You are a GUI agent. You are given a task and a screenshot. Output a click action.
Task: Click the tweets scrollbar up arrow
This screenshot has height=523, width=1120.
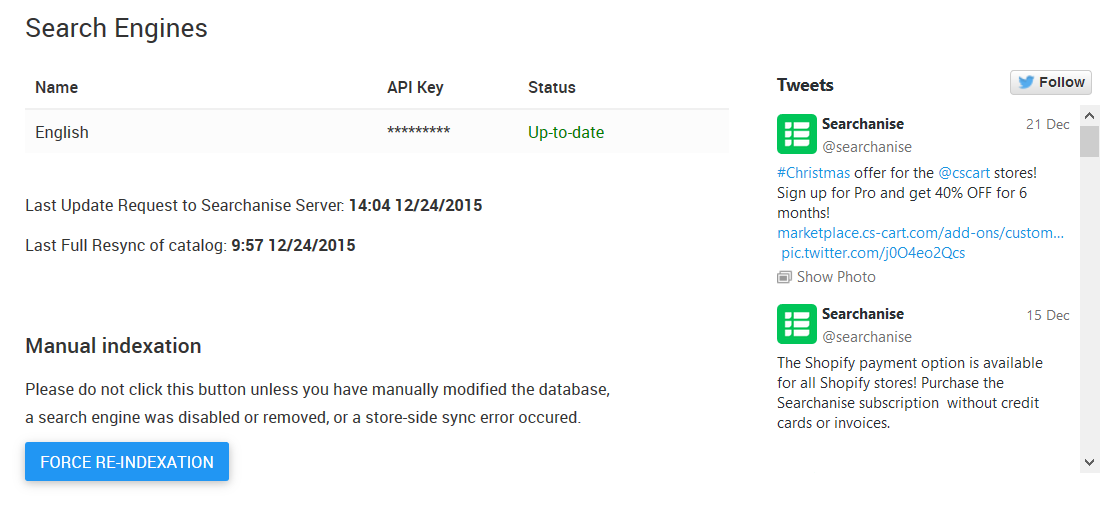pyautogui.click(x=1089, y=115)
